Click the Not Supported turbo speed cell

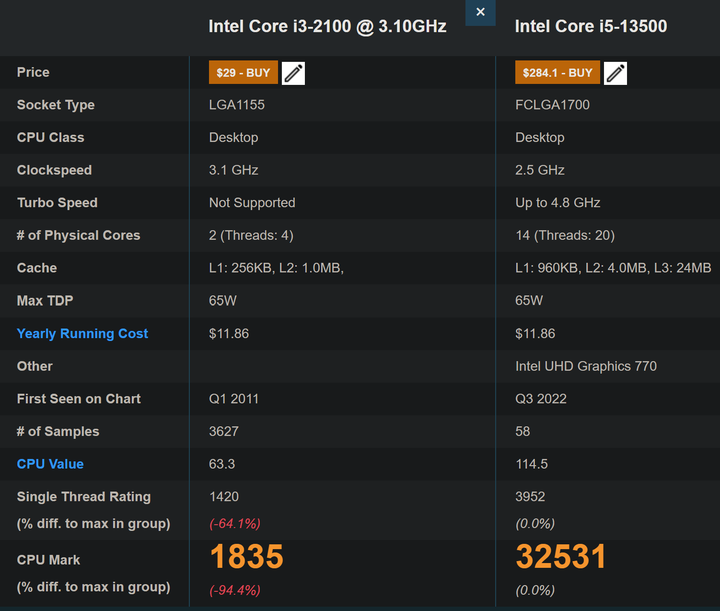click(252, 202)
